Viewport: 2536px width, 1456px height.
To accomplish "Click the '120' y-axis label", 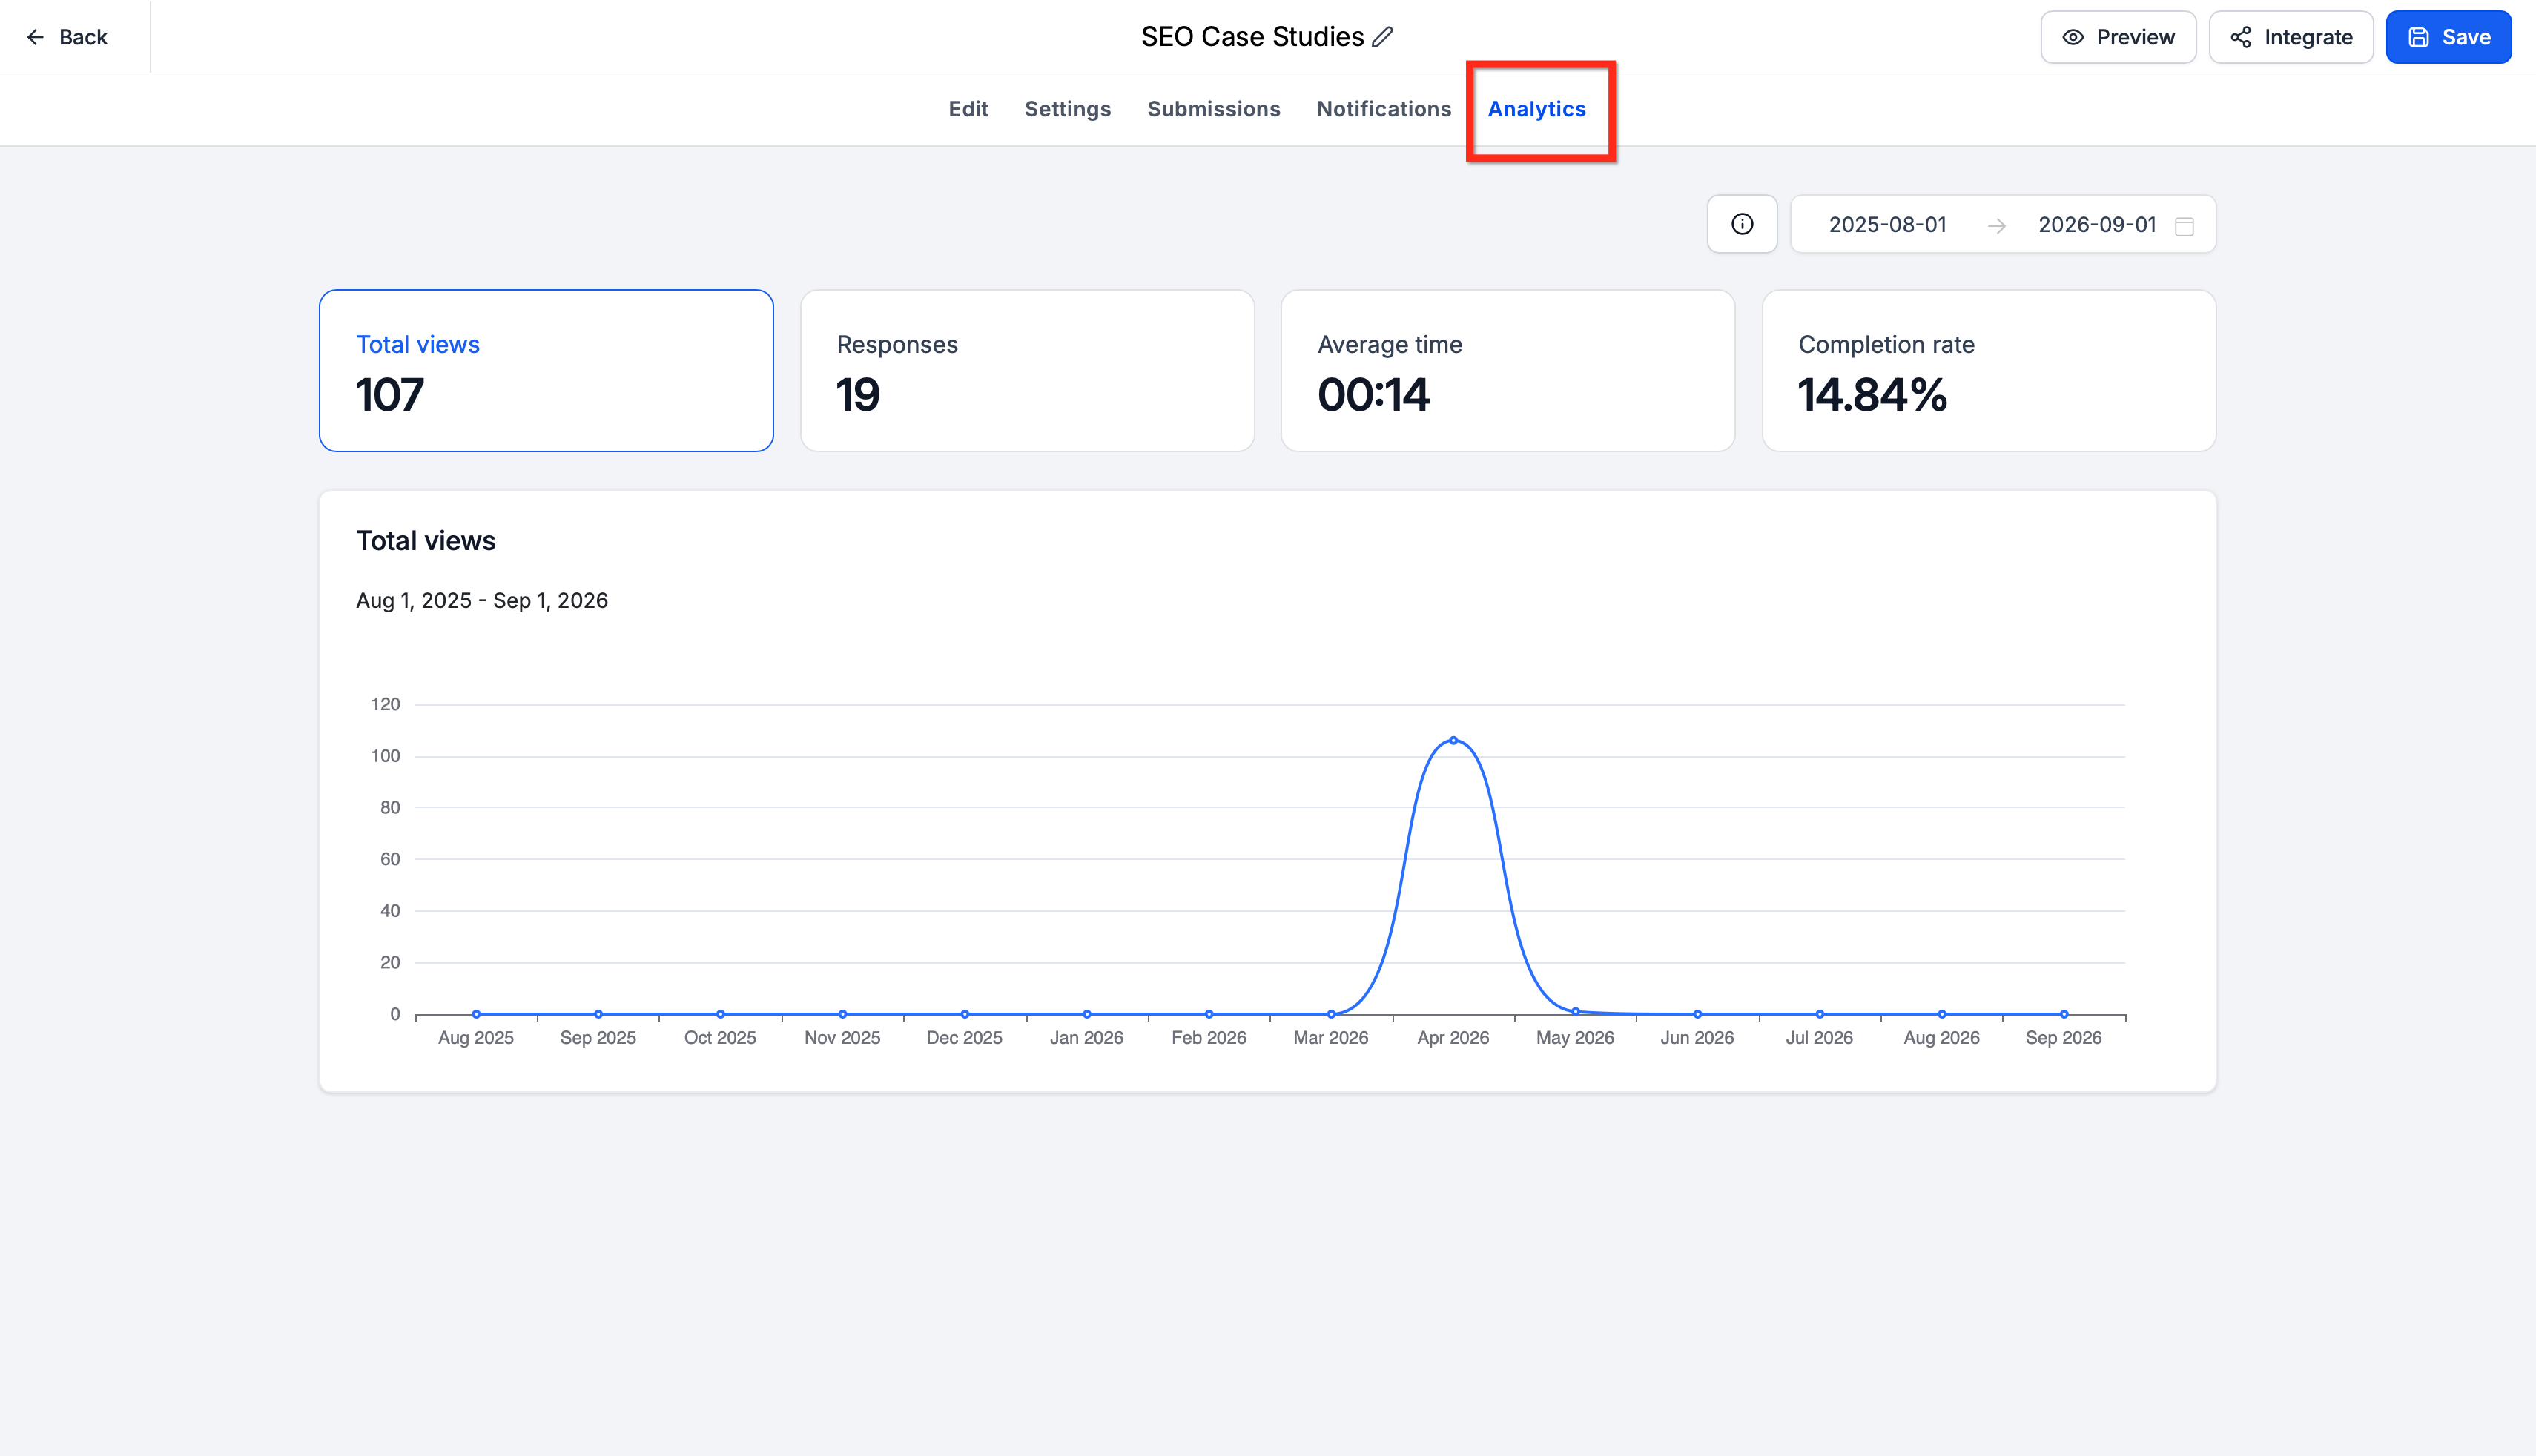I will coord(385,704).
